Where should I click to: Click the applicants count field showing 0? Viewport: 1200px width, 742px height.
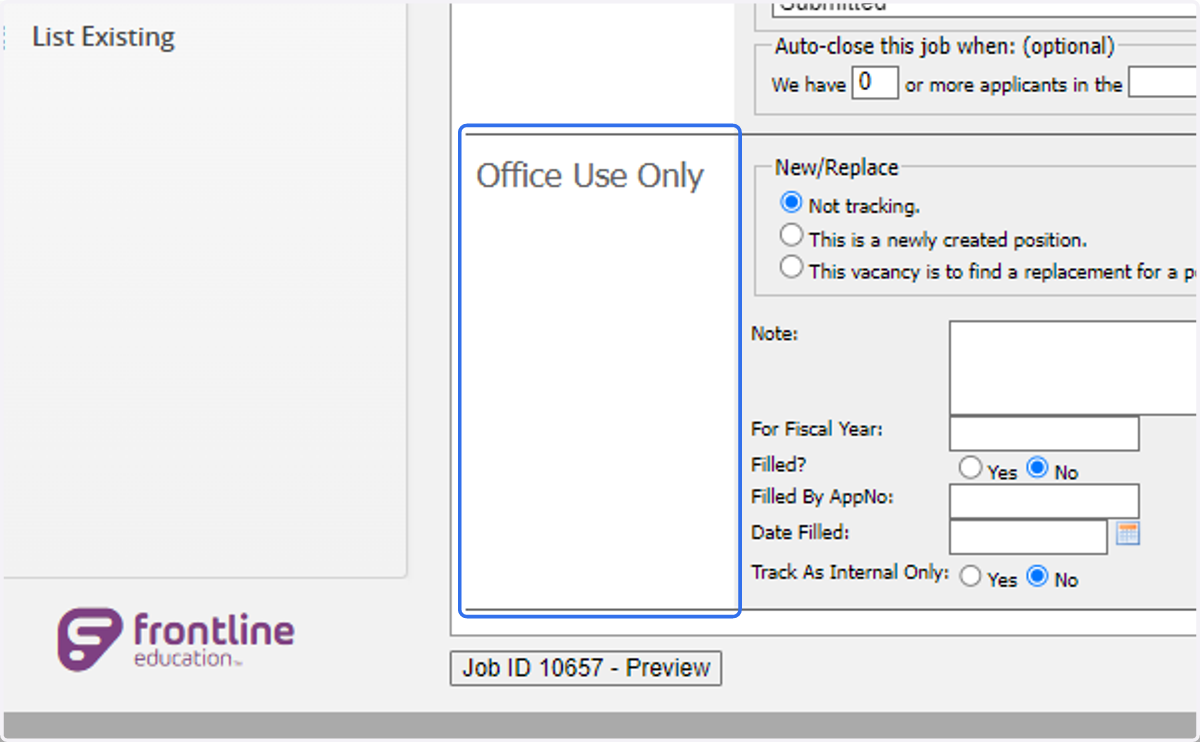pyautogui.click(x=875, y=83)
